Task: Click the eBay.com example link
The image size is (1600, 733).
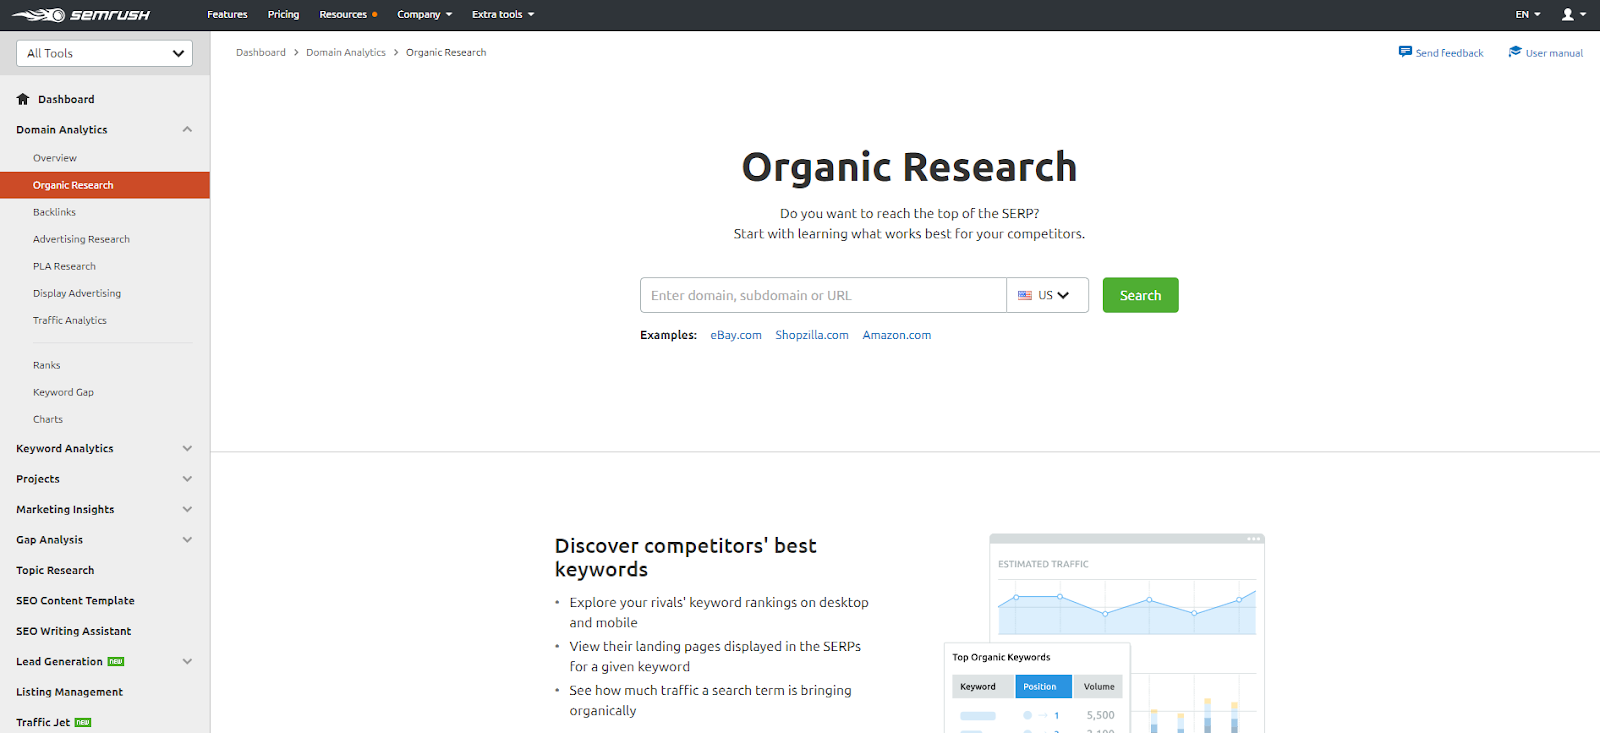Action: pyautogui.click(x=736, y=335)
